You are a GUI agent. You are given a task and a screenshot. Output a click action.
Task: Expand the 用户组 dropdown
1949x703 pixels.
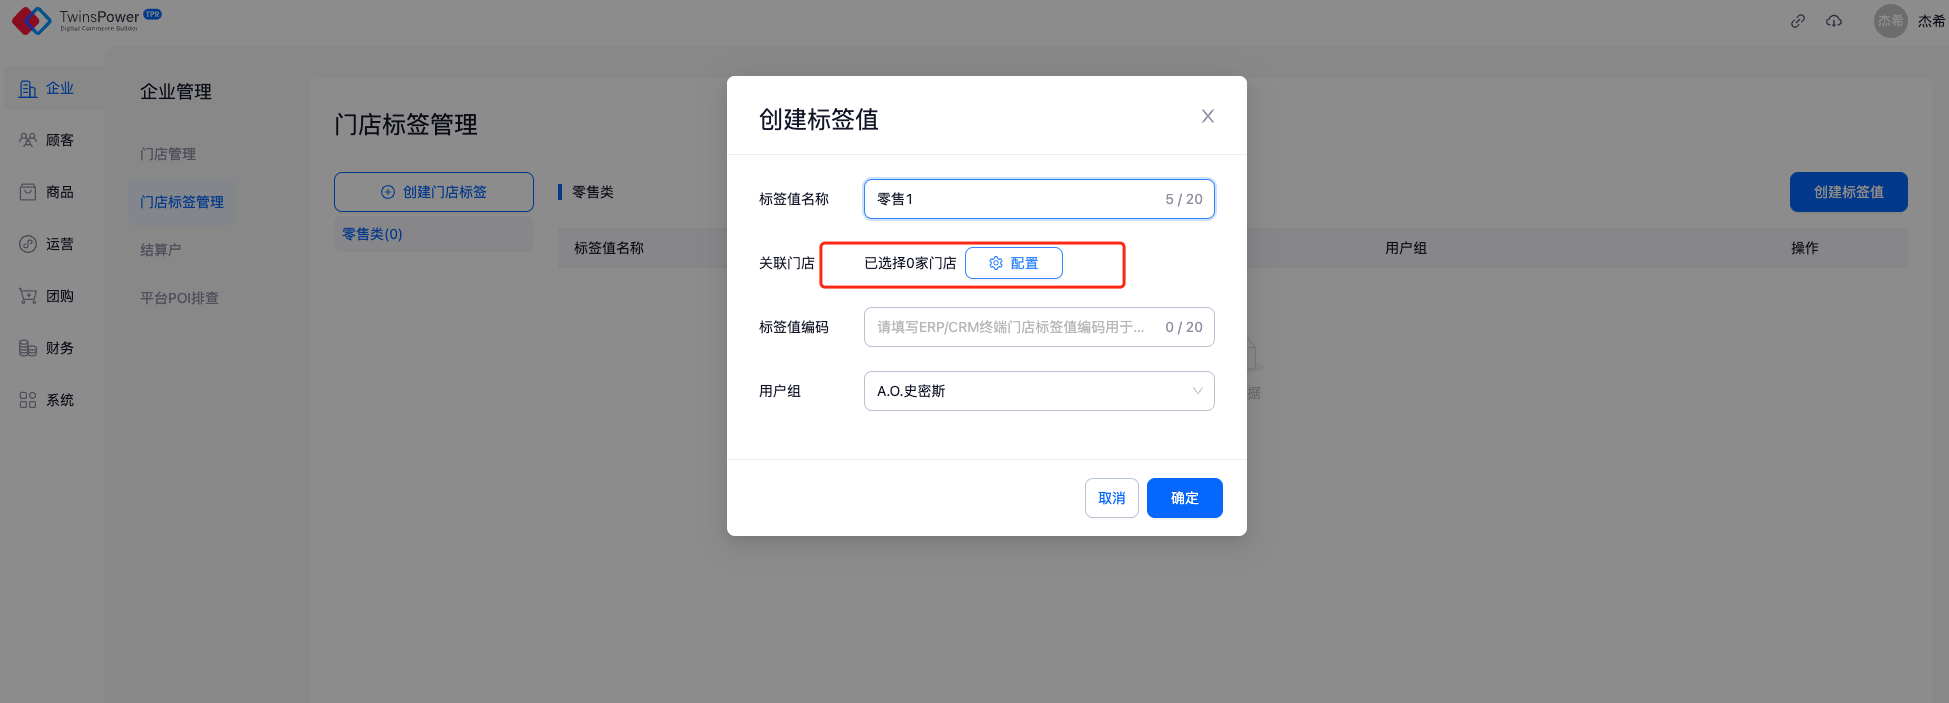click(x=1038, y=391)
